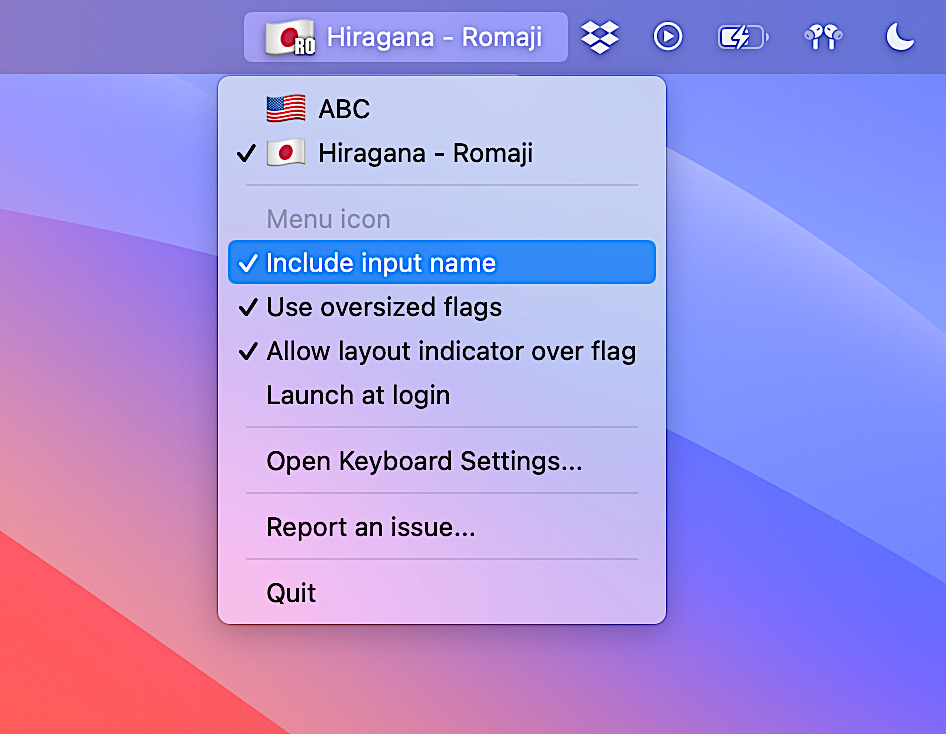The image size is (946, 734).
Task: Quit the application
Action: pyautogui.click(x=290, y=592)
